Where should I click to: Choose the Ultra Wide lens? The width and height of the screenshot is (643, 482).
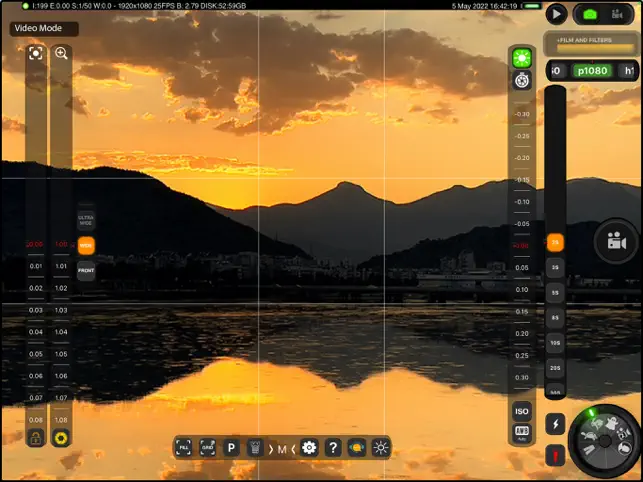86,220
